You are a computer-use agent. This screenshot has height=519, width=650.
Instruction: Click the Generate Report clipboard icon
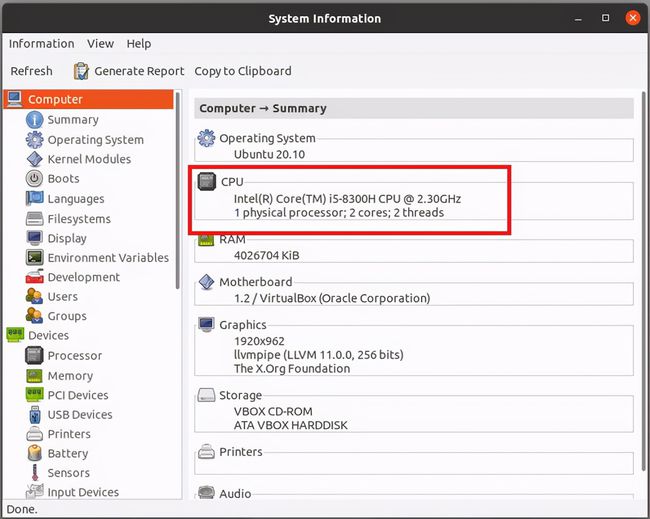pos(81,71)
